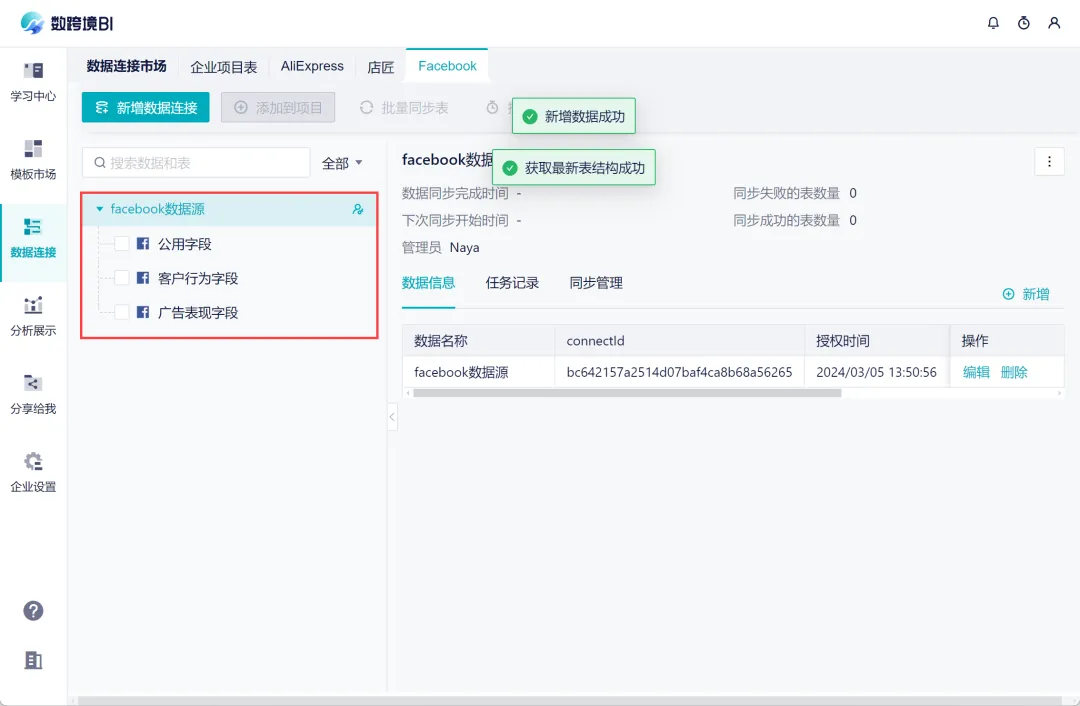The width and height of the screenshot is (1080, 706).
Task: Switch to the AliExpress tab
Action: coord(312,66)
